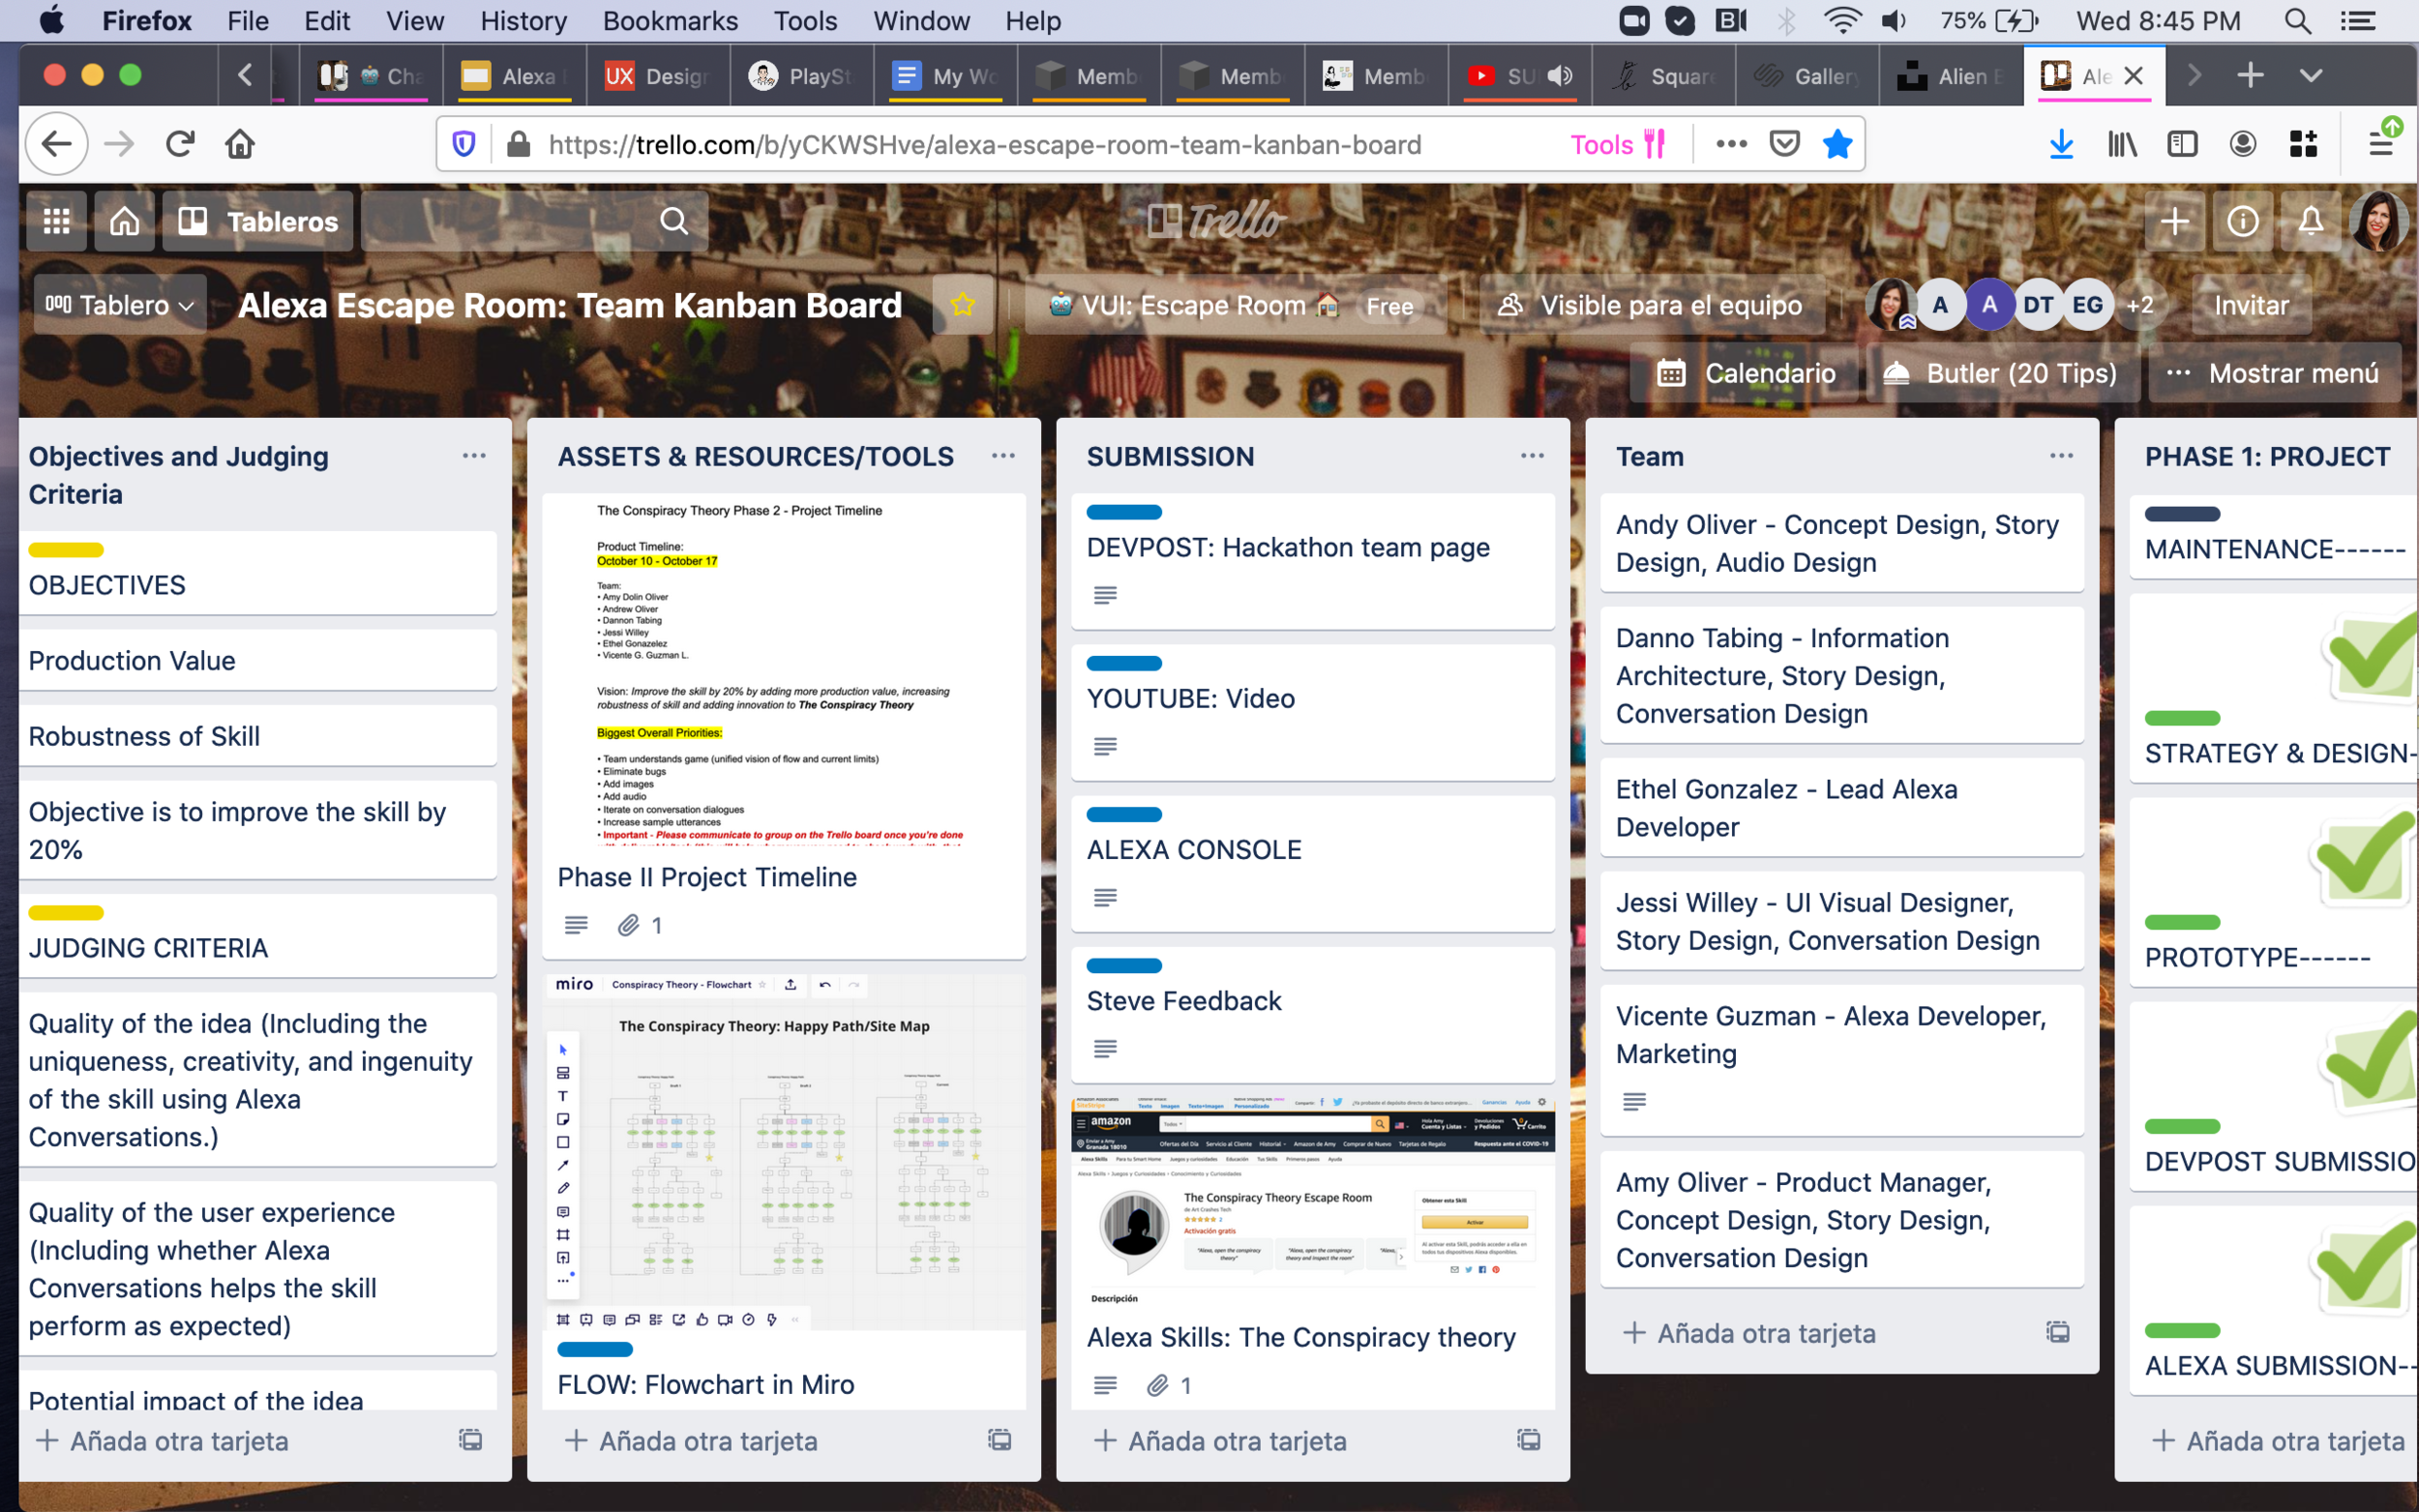Open the Trello apps grid icon
2419x1512 pixels.
57,221
